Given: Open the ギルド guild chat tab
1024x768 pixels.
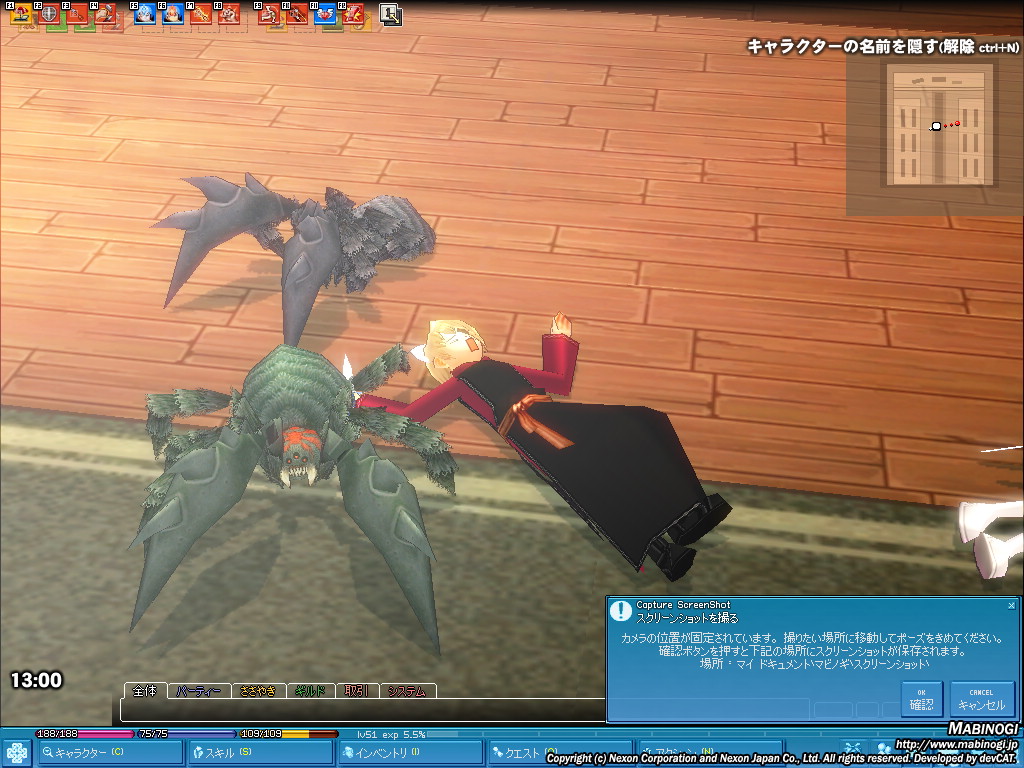Looking at the screenshot, I should pyautogui.click(x=310, y=691).
